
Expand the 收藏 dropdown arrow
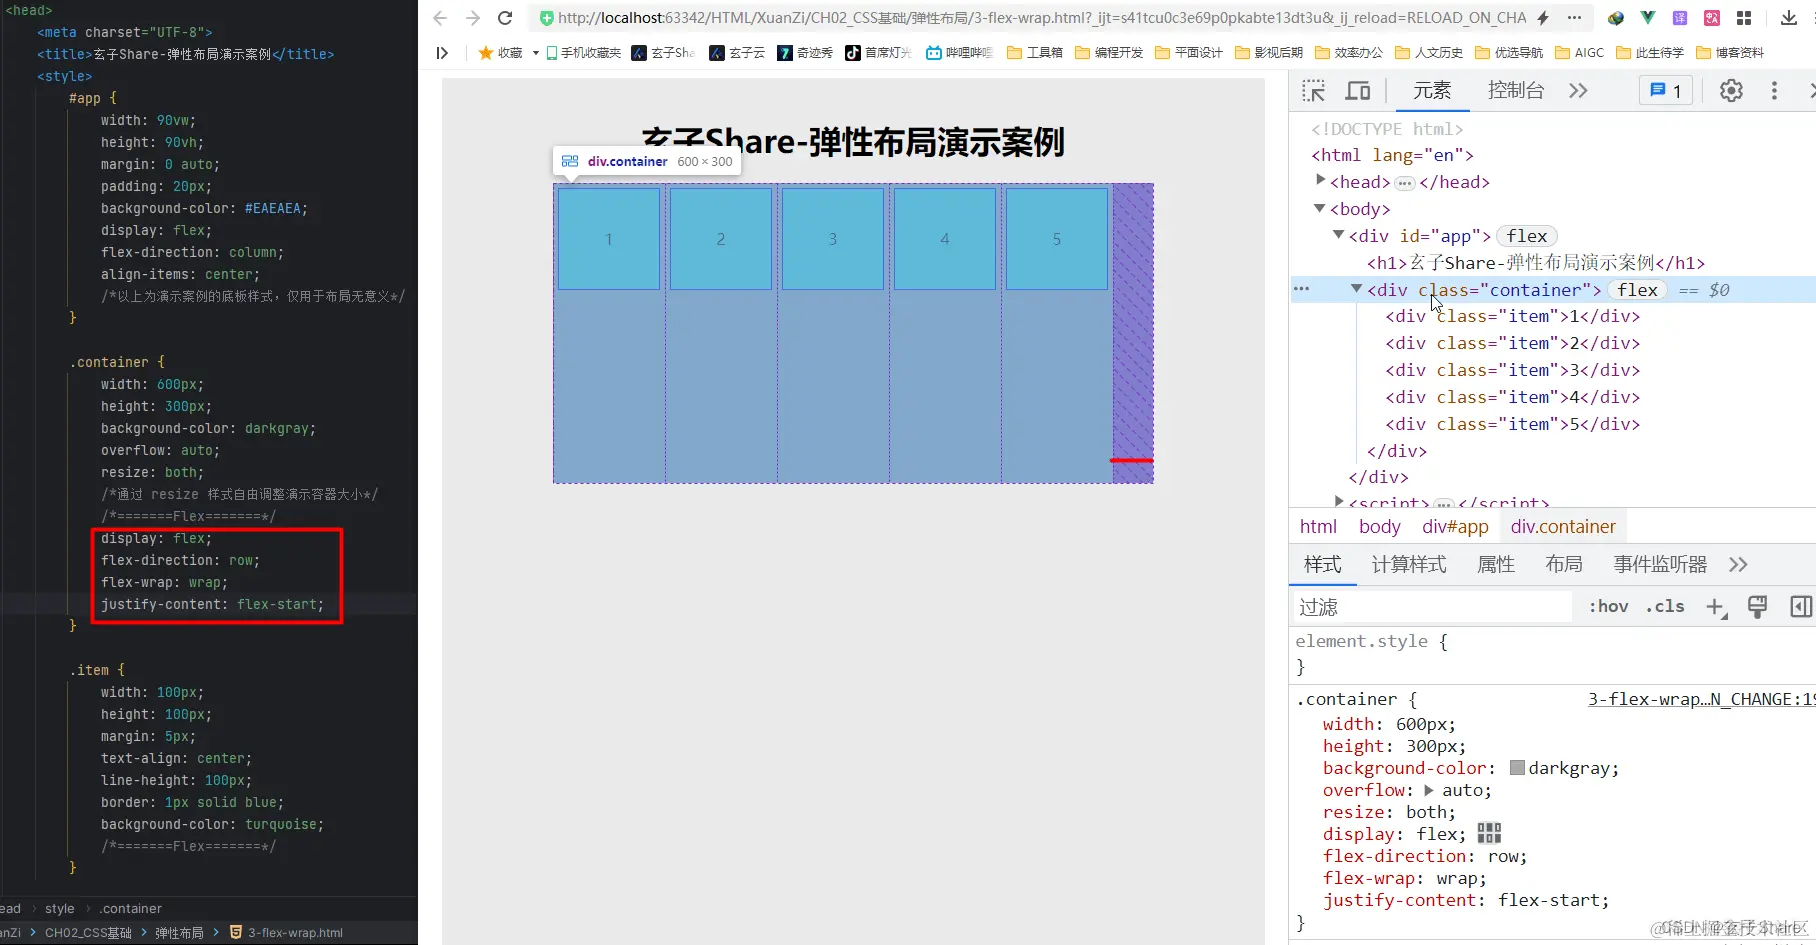536,53
